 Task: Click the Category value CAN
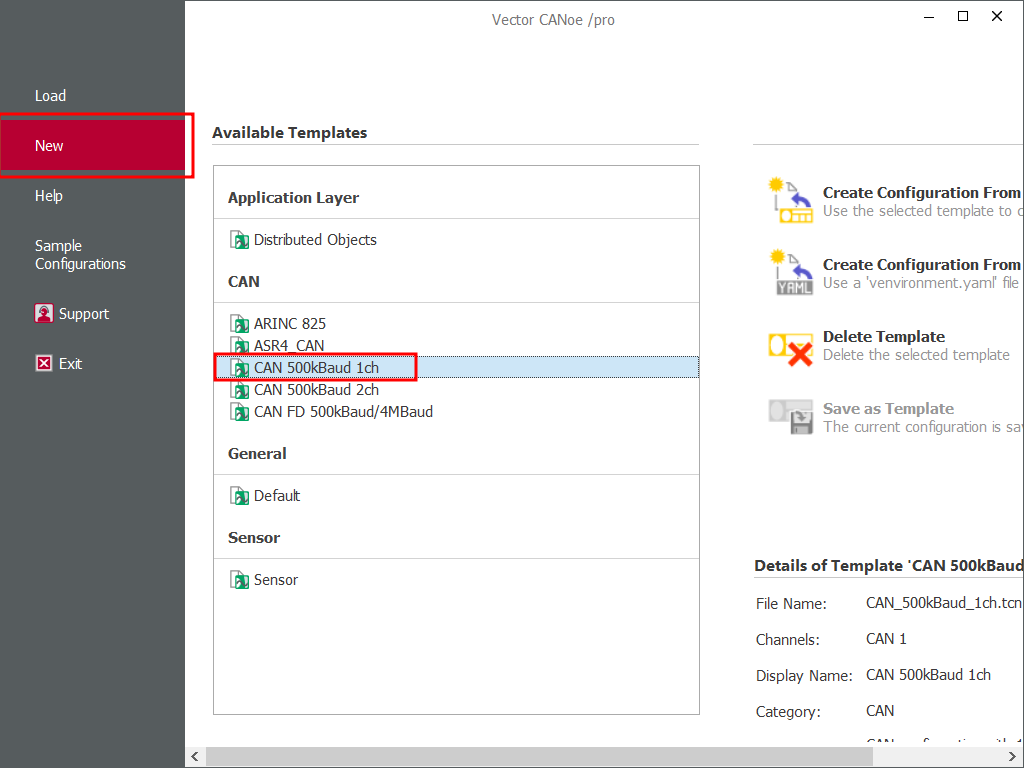click(880, 711)
